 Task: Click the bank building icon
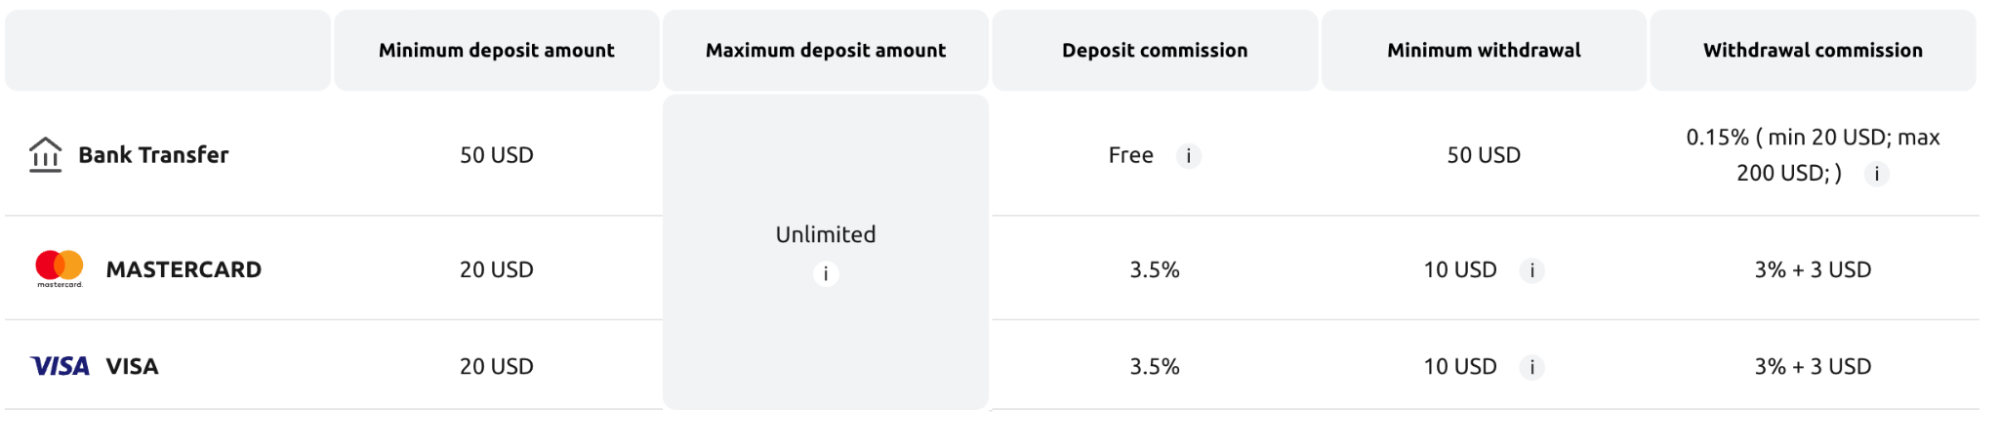point(45,155)
